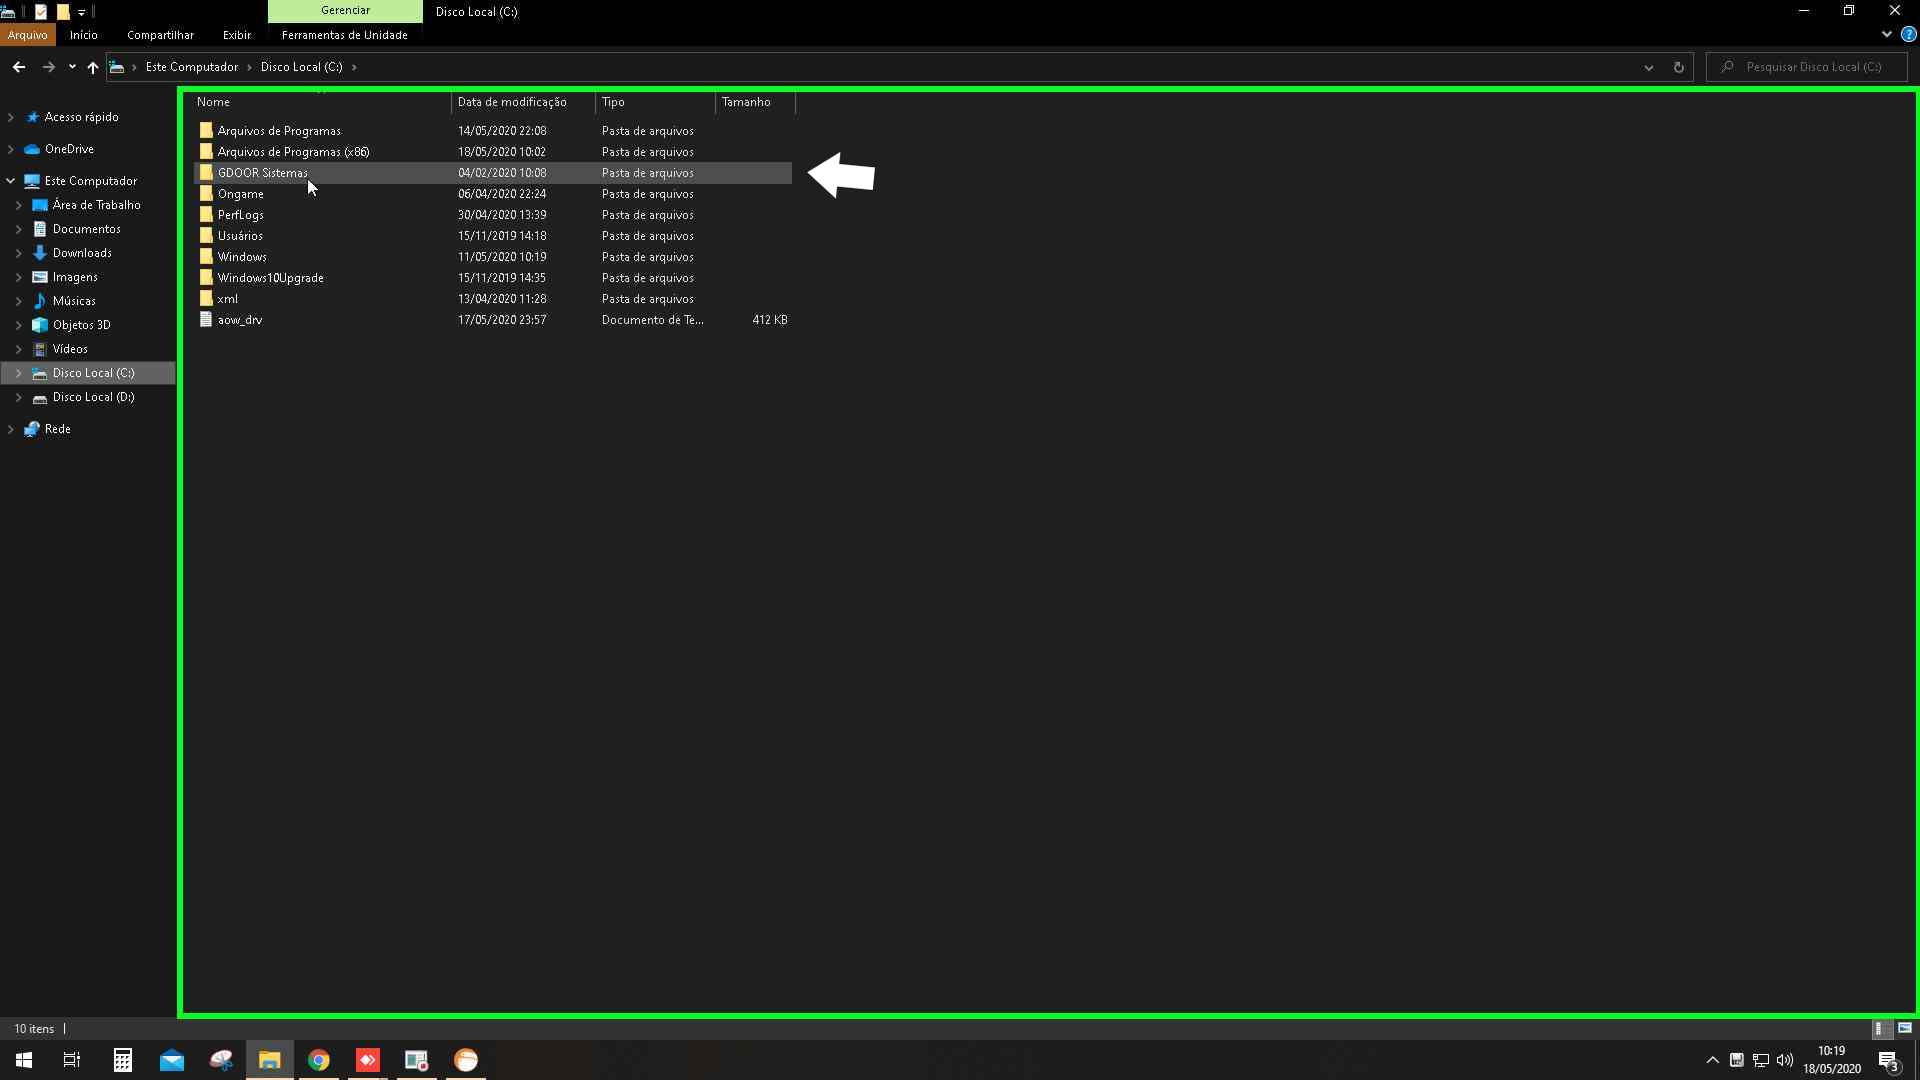Open the Arquivo menu tab
Viewport: 1920px width, 1080px height.
pyautogui.click(x=27, y=35)
